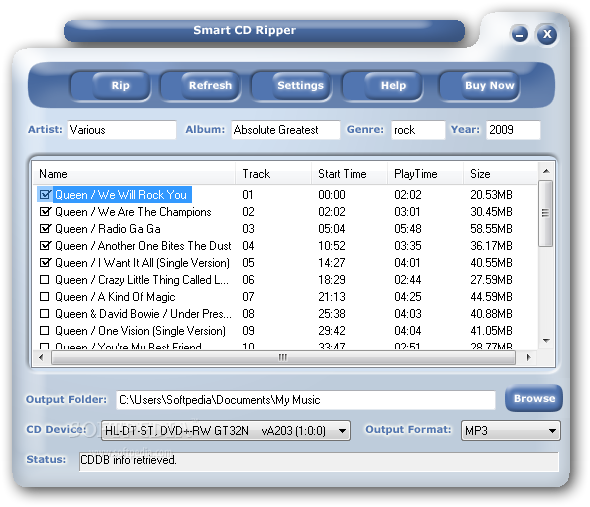Click the horizontal scroll right arrow
Screen dimensions: 590x507
point(528,357)
